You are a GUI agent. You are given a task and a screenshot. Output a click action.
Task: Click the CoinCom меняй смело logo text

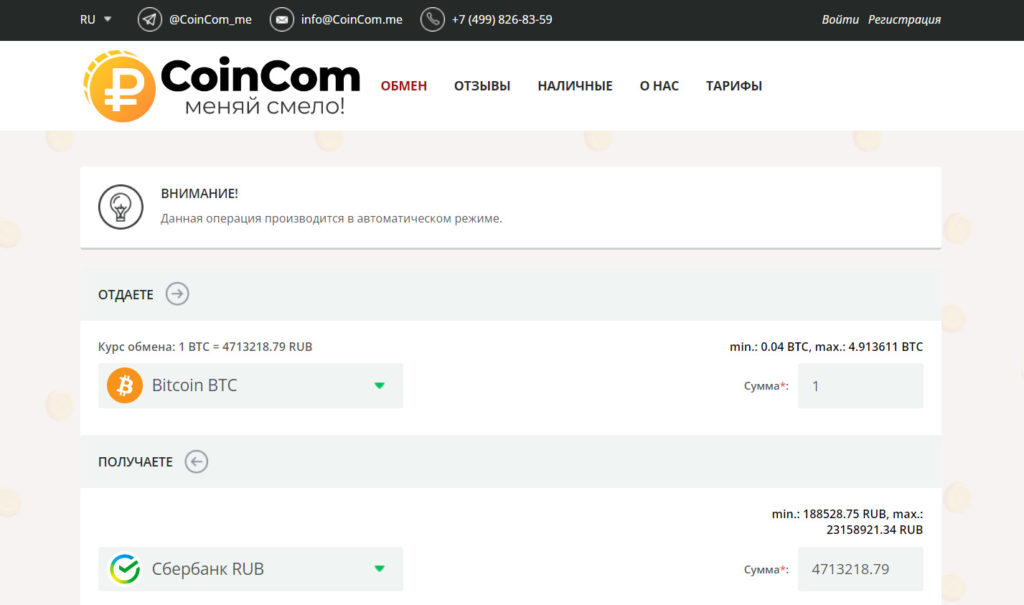pyautogui.click(x=260, y=86)
